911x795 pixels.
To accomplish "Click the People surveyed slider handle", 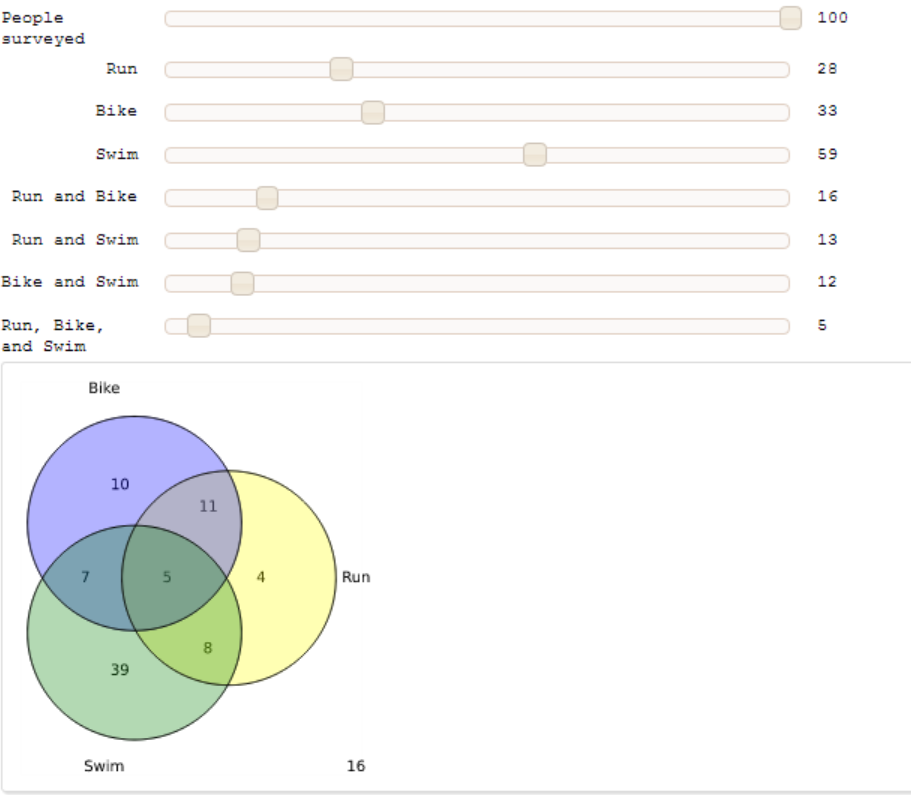I will (790, 18).
